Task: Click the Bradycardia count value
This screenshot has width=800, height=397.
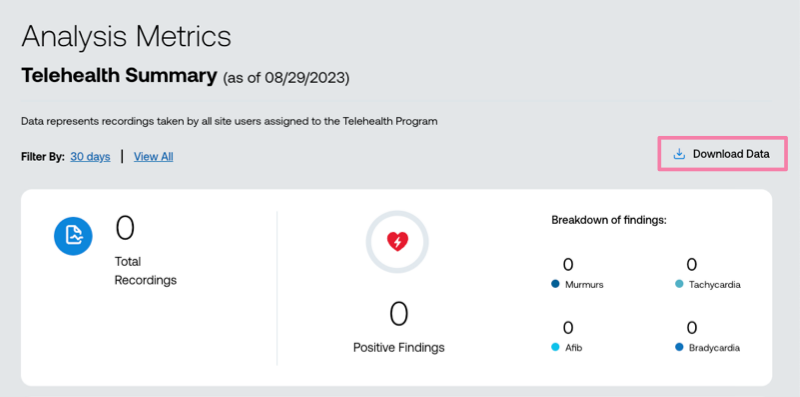Action: 691,328
